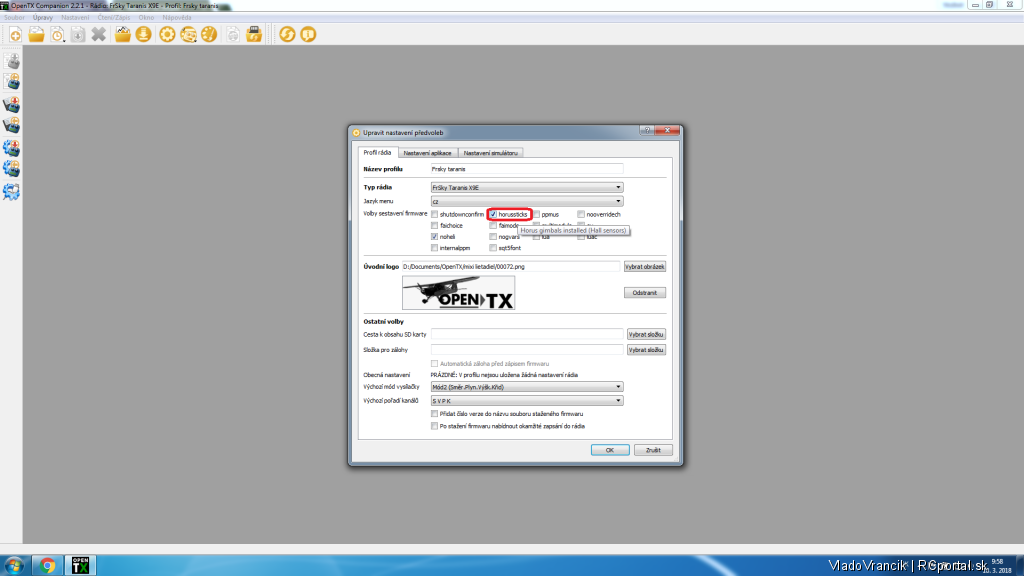Open the Typ rádia dropdown
This screenshot has height=576, width=1024.
pos(526,187)
